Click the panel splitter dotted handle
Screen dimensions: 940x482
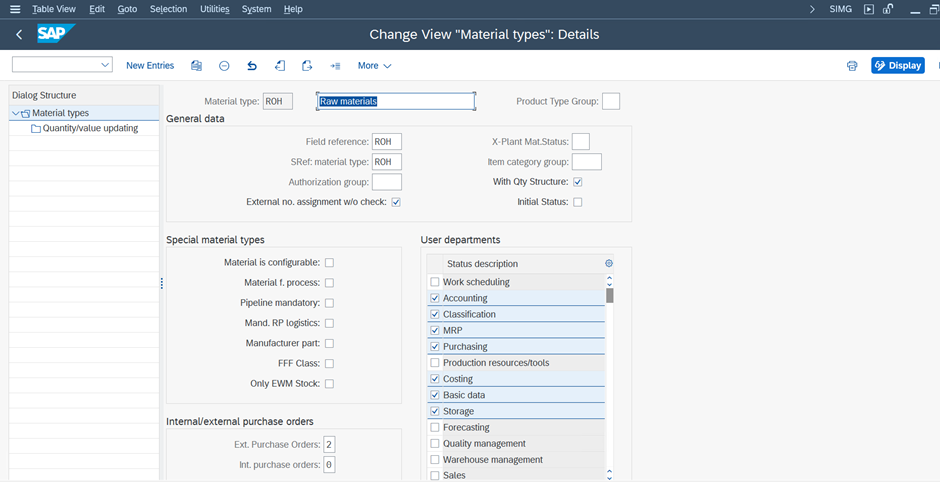162,284
